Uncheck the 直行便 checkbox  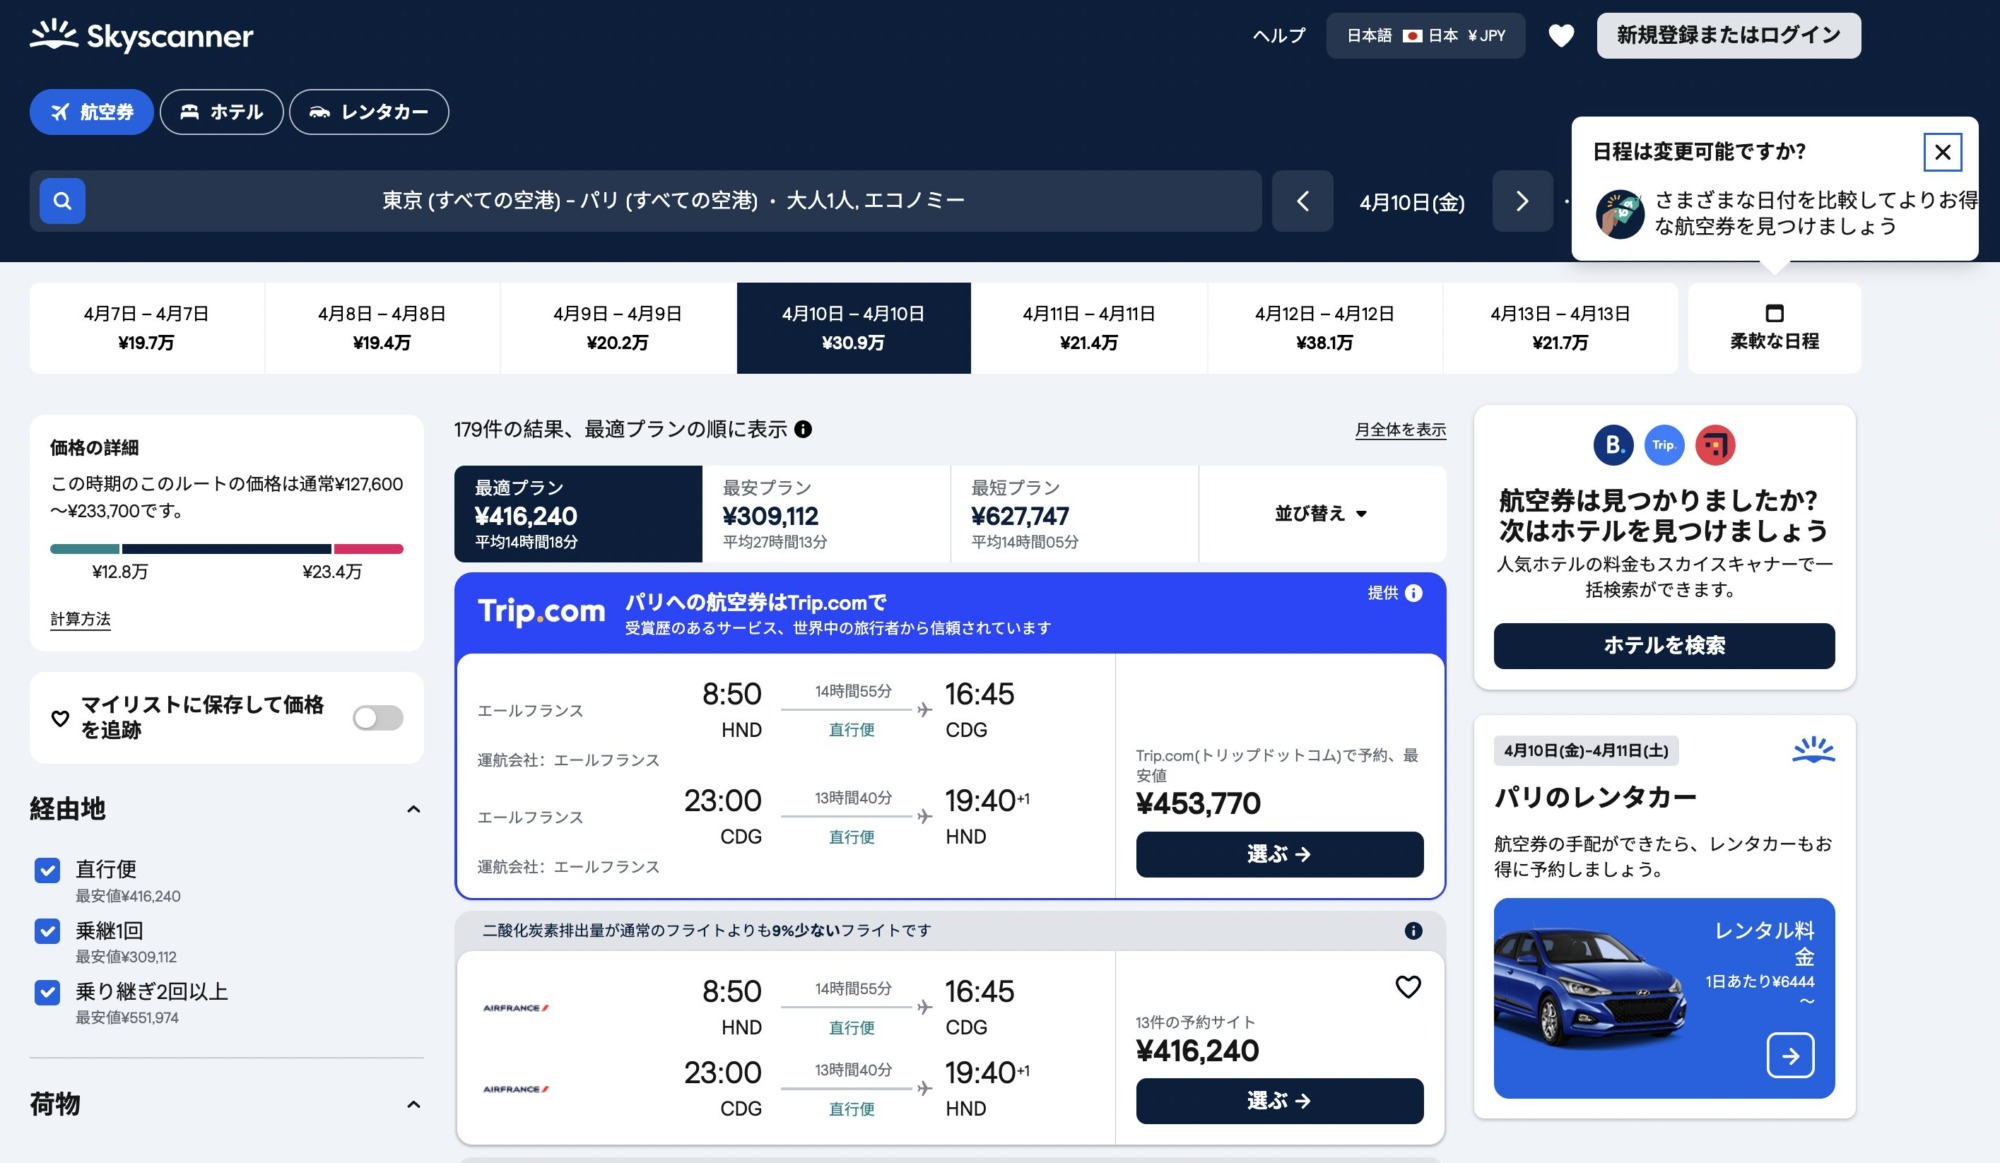pos(47,870)
